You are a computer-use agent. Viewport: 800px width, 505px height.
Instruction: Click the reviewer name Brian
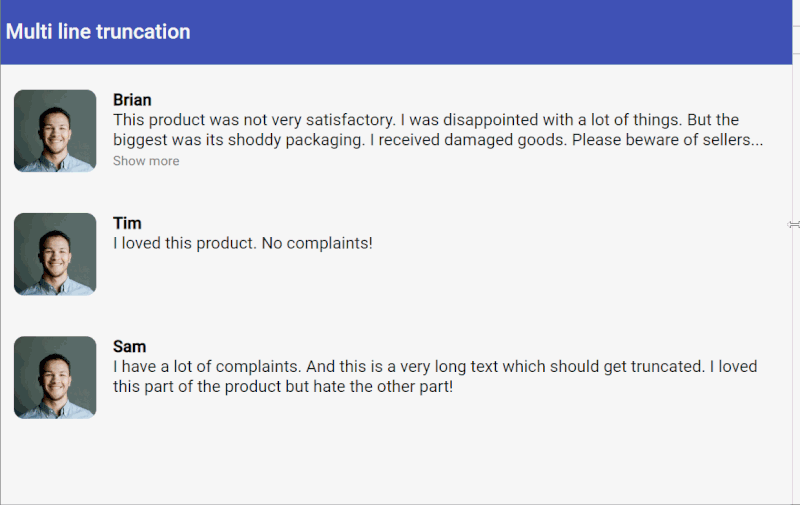(132, 100)
